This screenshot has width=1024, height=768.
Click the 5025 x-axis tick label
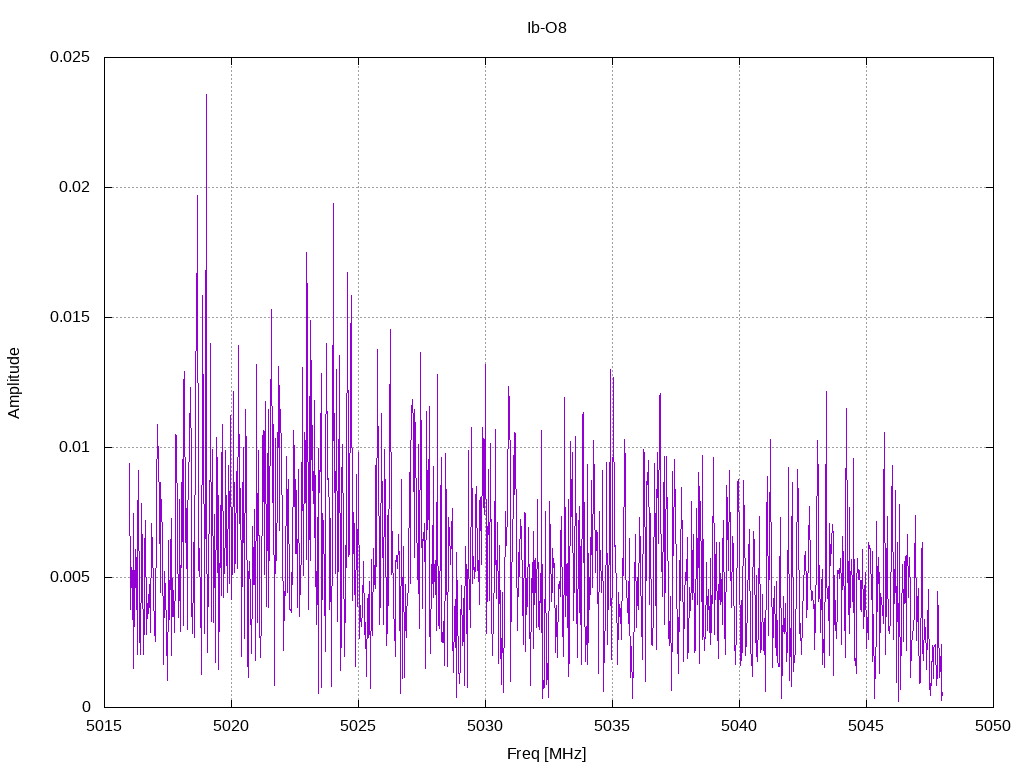(359, 726)
